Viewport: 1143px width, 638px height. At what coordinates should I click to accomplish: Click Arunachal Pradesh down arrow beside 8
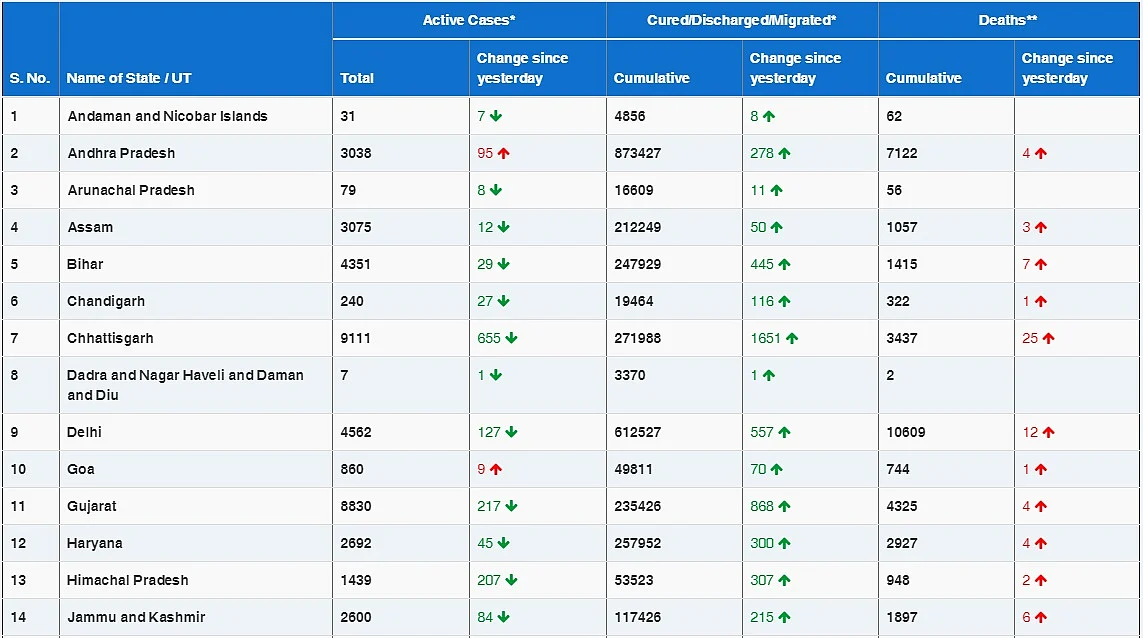click(496, 190)
